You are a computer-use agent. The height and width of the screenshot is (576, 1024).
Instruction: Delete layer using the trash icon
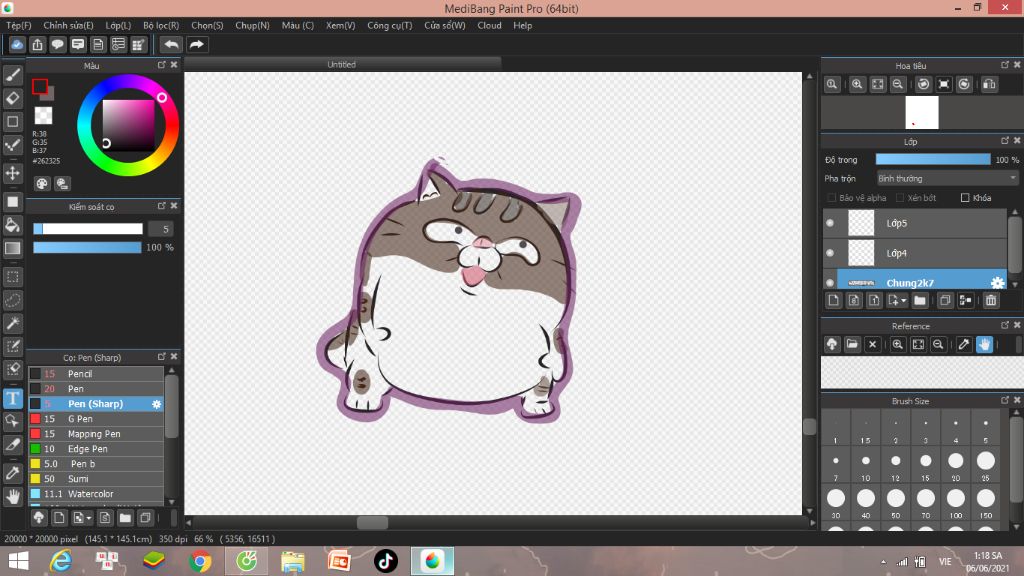point(991,300)
